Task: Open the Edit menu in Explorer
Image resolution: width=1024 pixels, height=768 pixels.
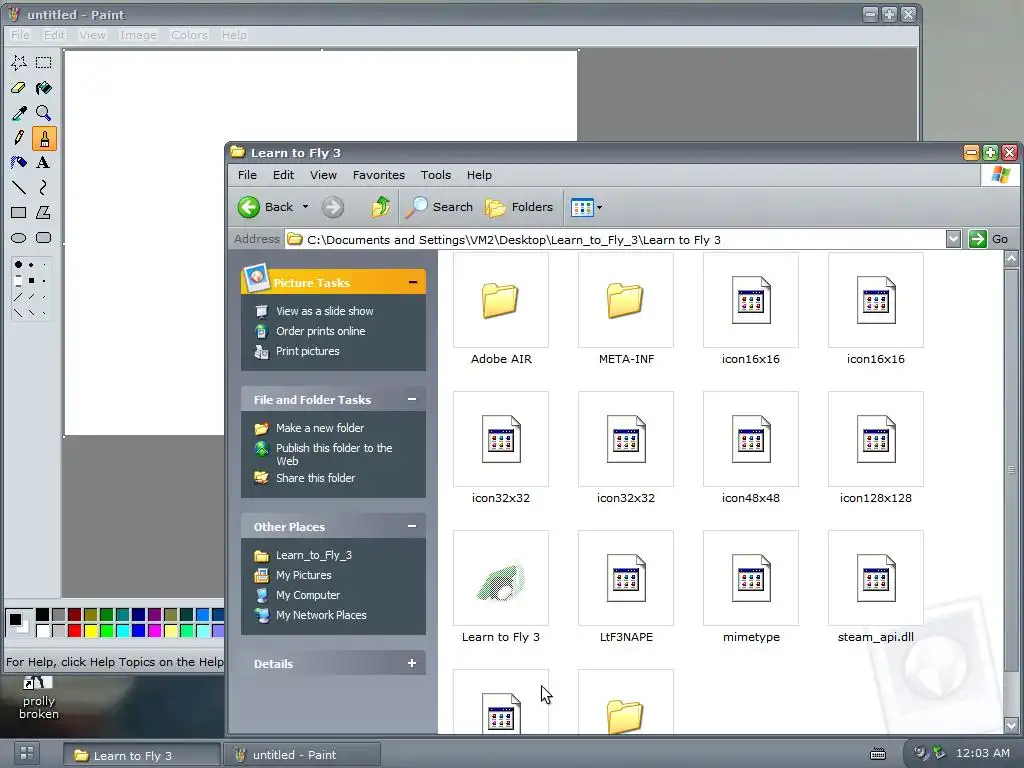Action: pyautogui.click(x=283, y=175)
